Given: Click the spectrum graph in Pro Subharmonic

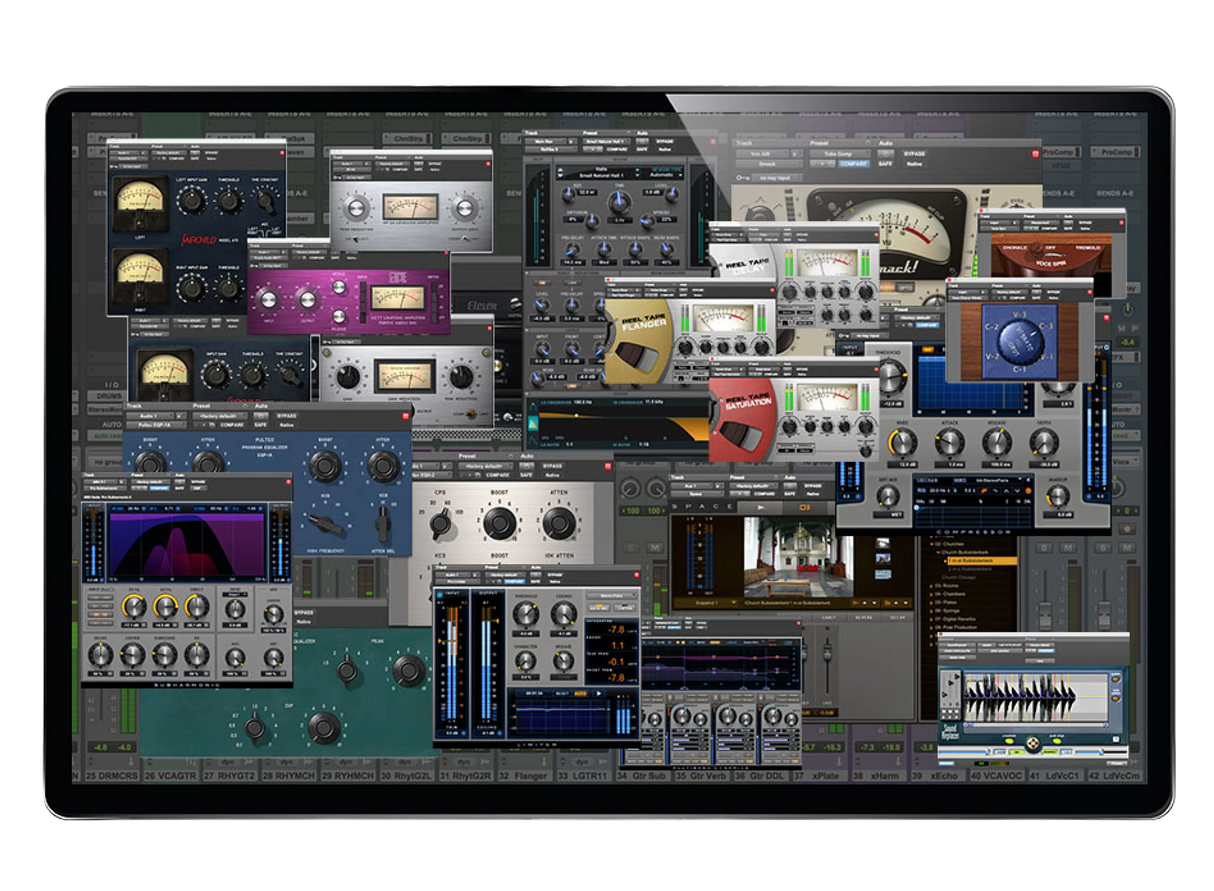Looking at the screenshot, I should pyautogui.click(x=186, y=546).
